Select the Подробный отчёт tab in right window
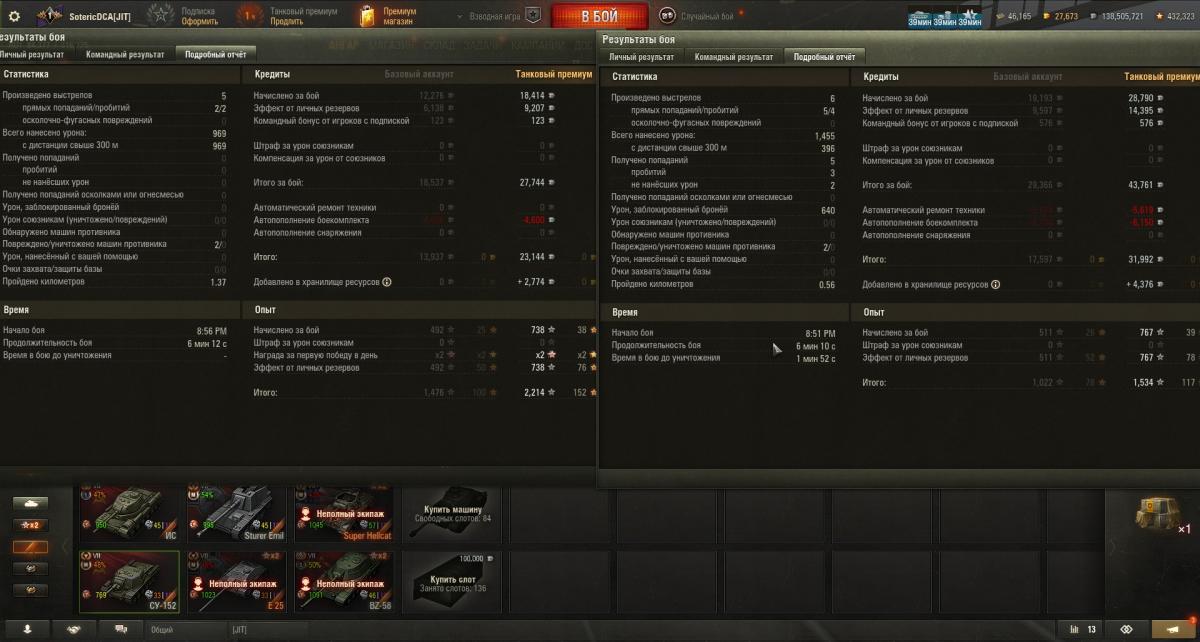1200x642 pixels. tap(824, 57)
